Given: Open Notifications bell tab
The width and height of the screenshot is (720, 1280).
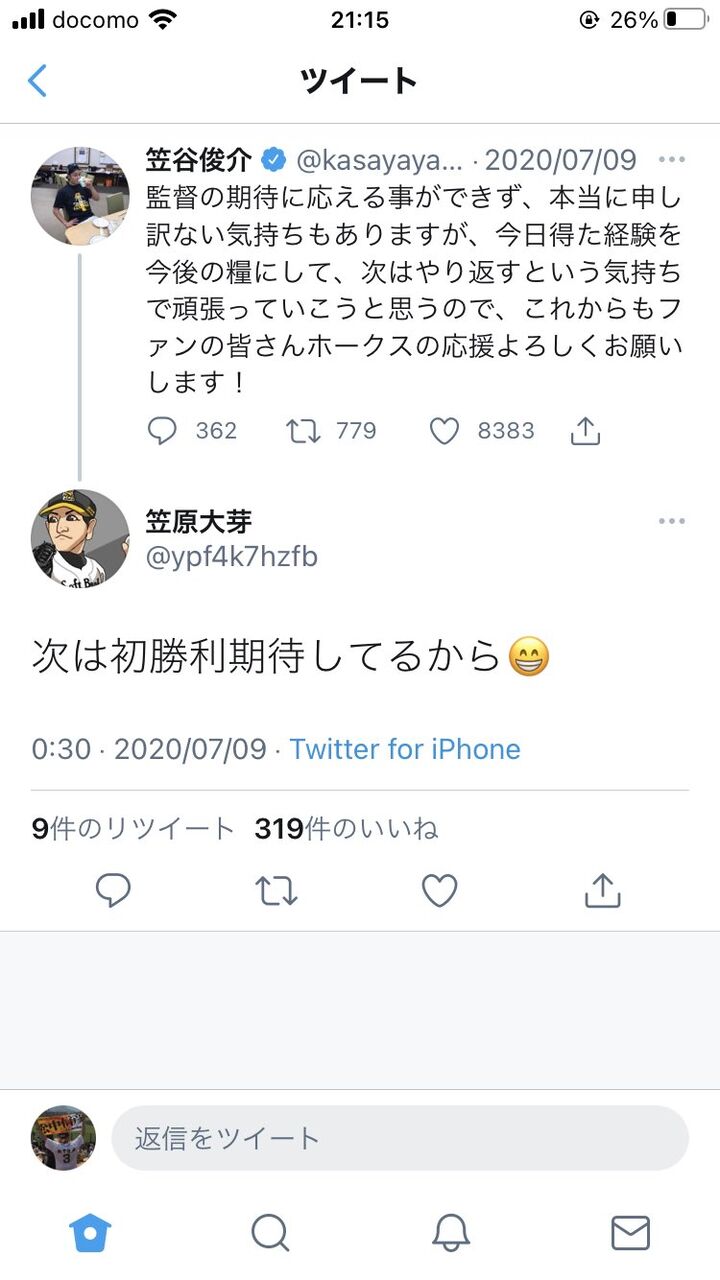Looking at the screenshot, I should click(450, 1233).
